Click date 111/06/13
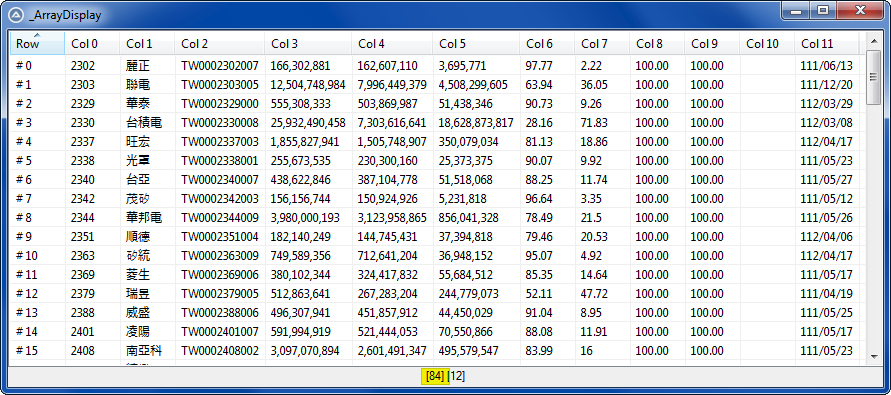Viewport: 891px width, 395px height. coord(826,65)
